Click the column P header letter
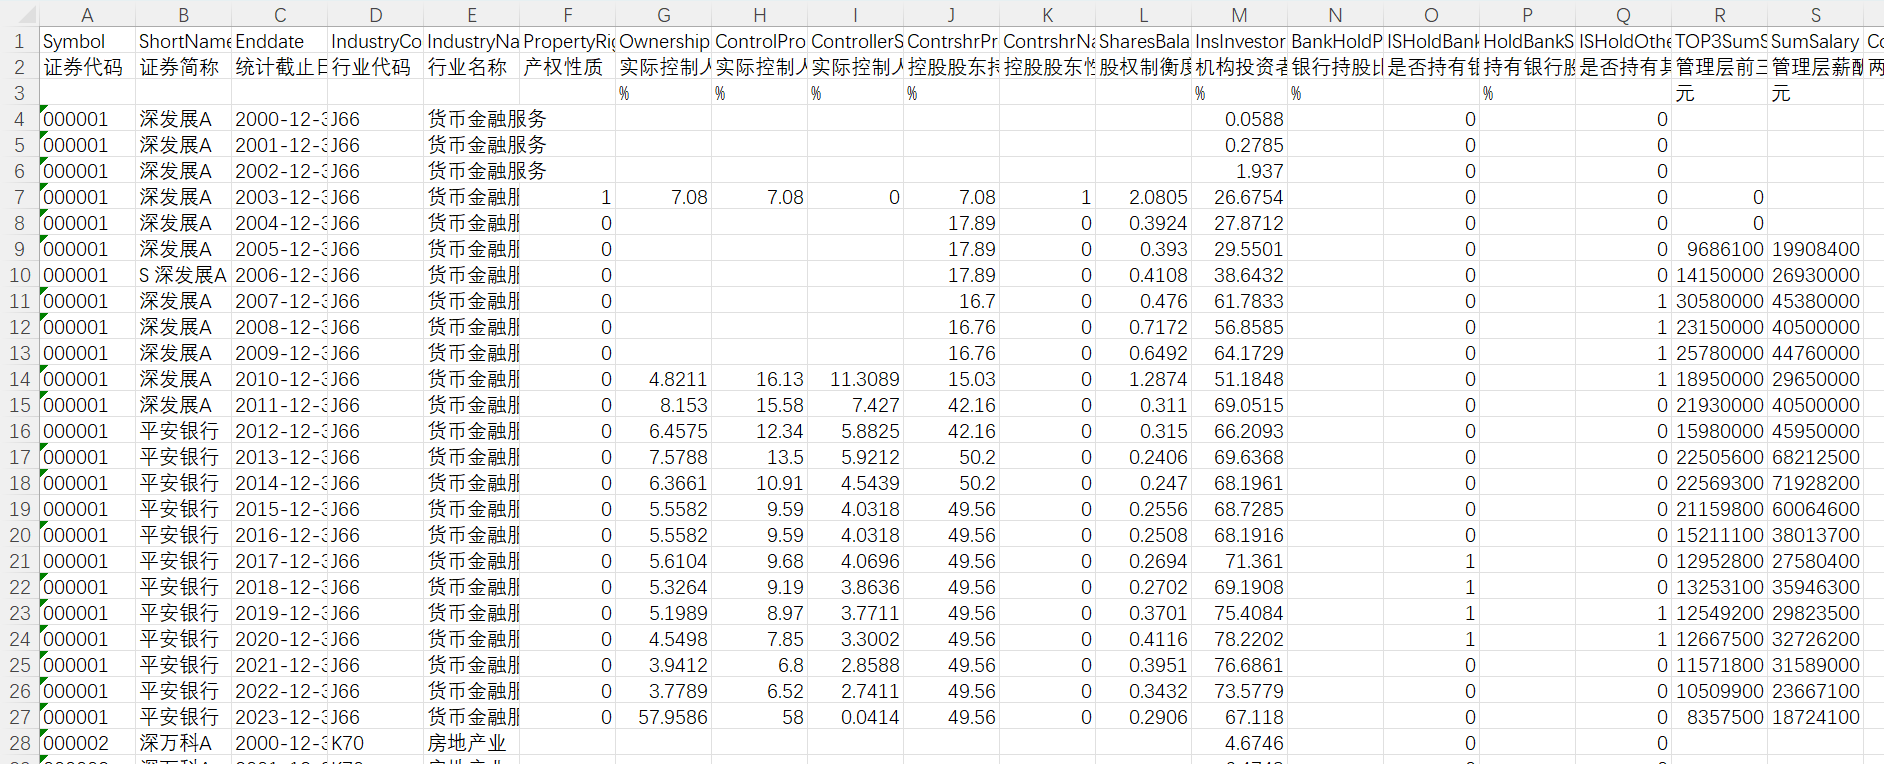 tap(1527, 14)
